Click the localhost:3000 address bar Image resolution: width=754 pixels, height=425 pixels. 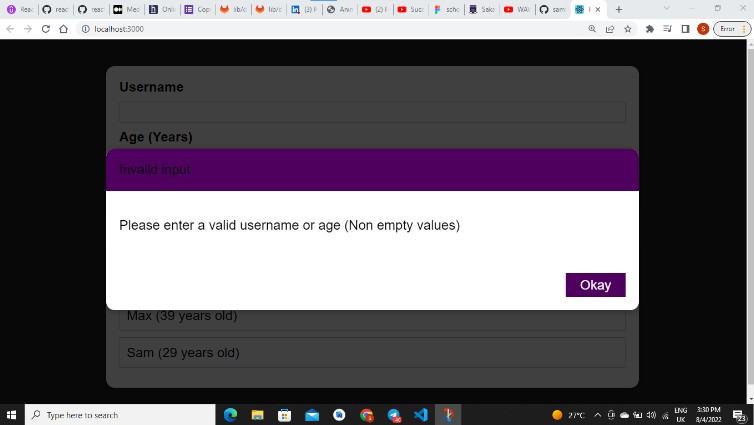(300, 29)
